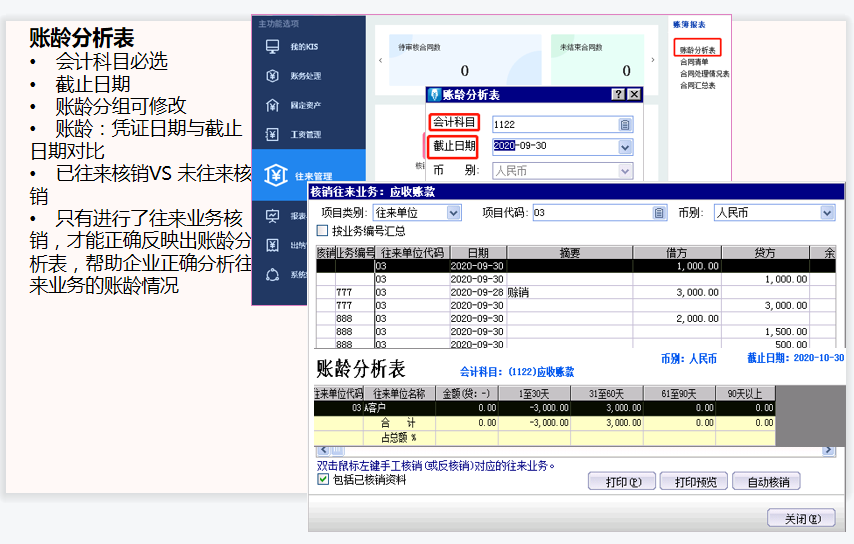This screenshot has width=854, height=544.
Task: Open the 币别 dropdown in 账龄分析表 dialog
Action: click(625, 171)
